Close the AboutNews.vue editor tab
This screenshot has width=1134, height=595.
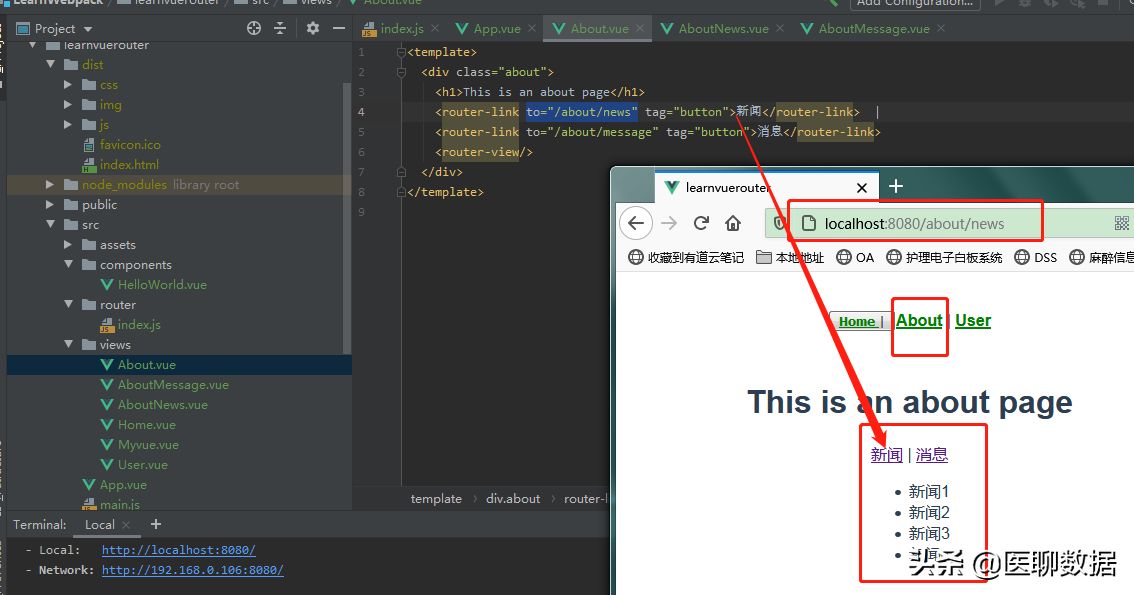pos(780,28)
